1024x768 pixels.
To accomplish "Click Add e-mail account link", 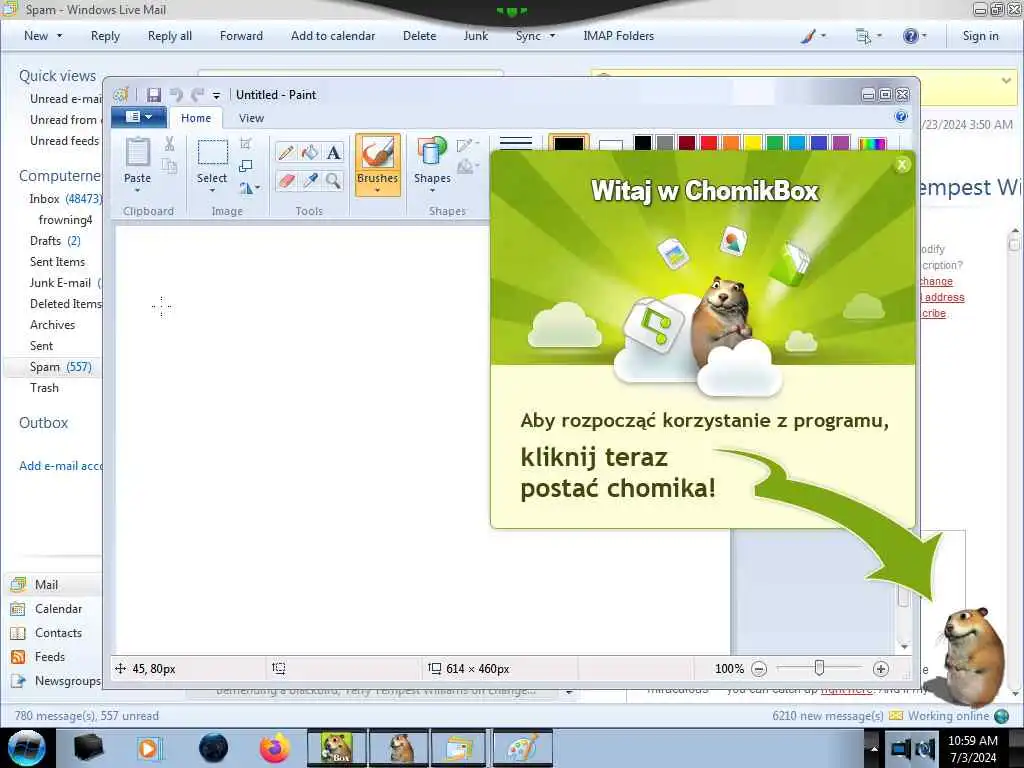I will pos(61,466).
